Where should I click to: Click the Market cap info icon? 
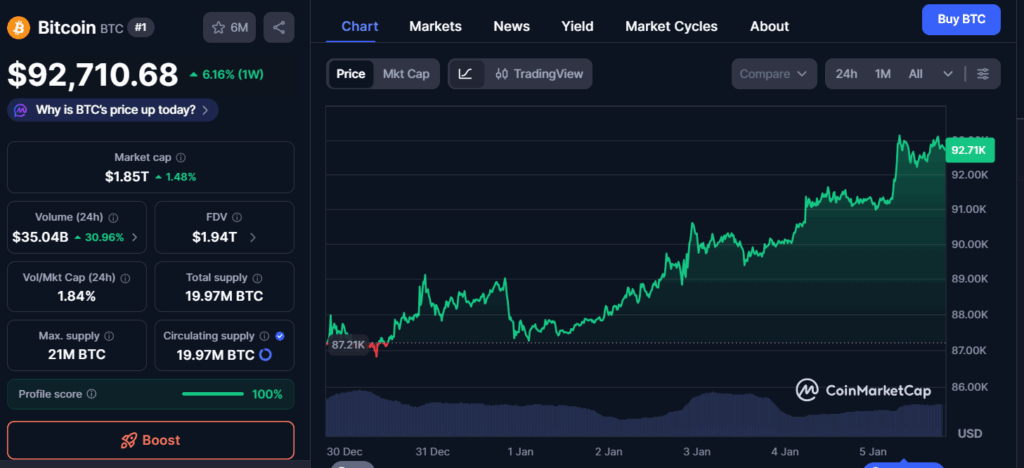click(x=181, y=158)
